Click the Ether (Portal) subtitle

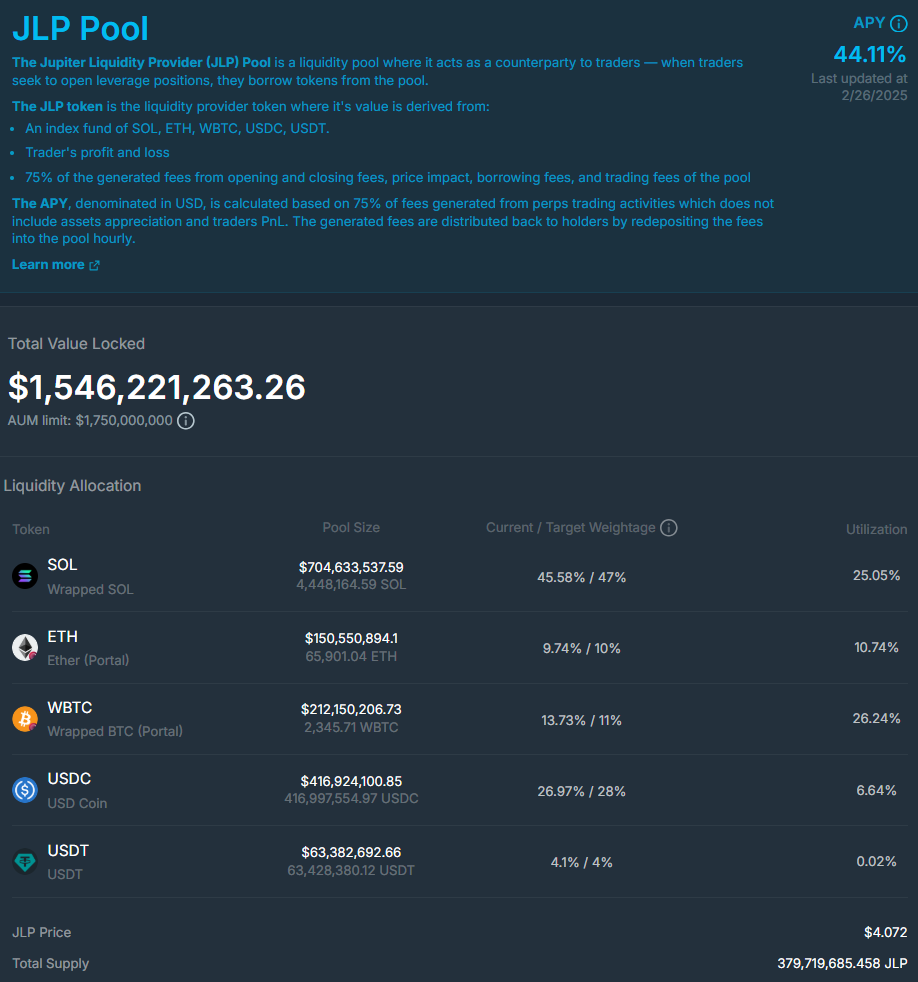[x=88, y=661]
